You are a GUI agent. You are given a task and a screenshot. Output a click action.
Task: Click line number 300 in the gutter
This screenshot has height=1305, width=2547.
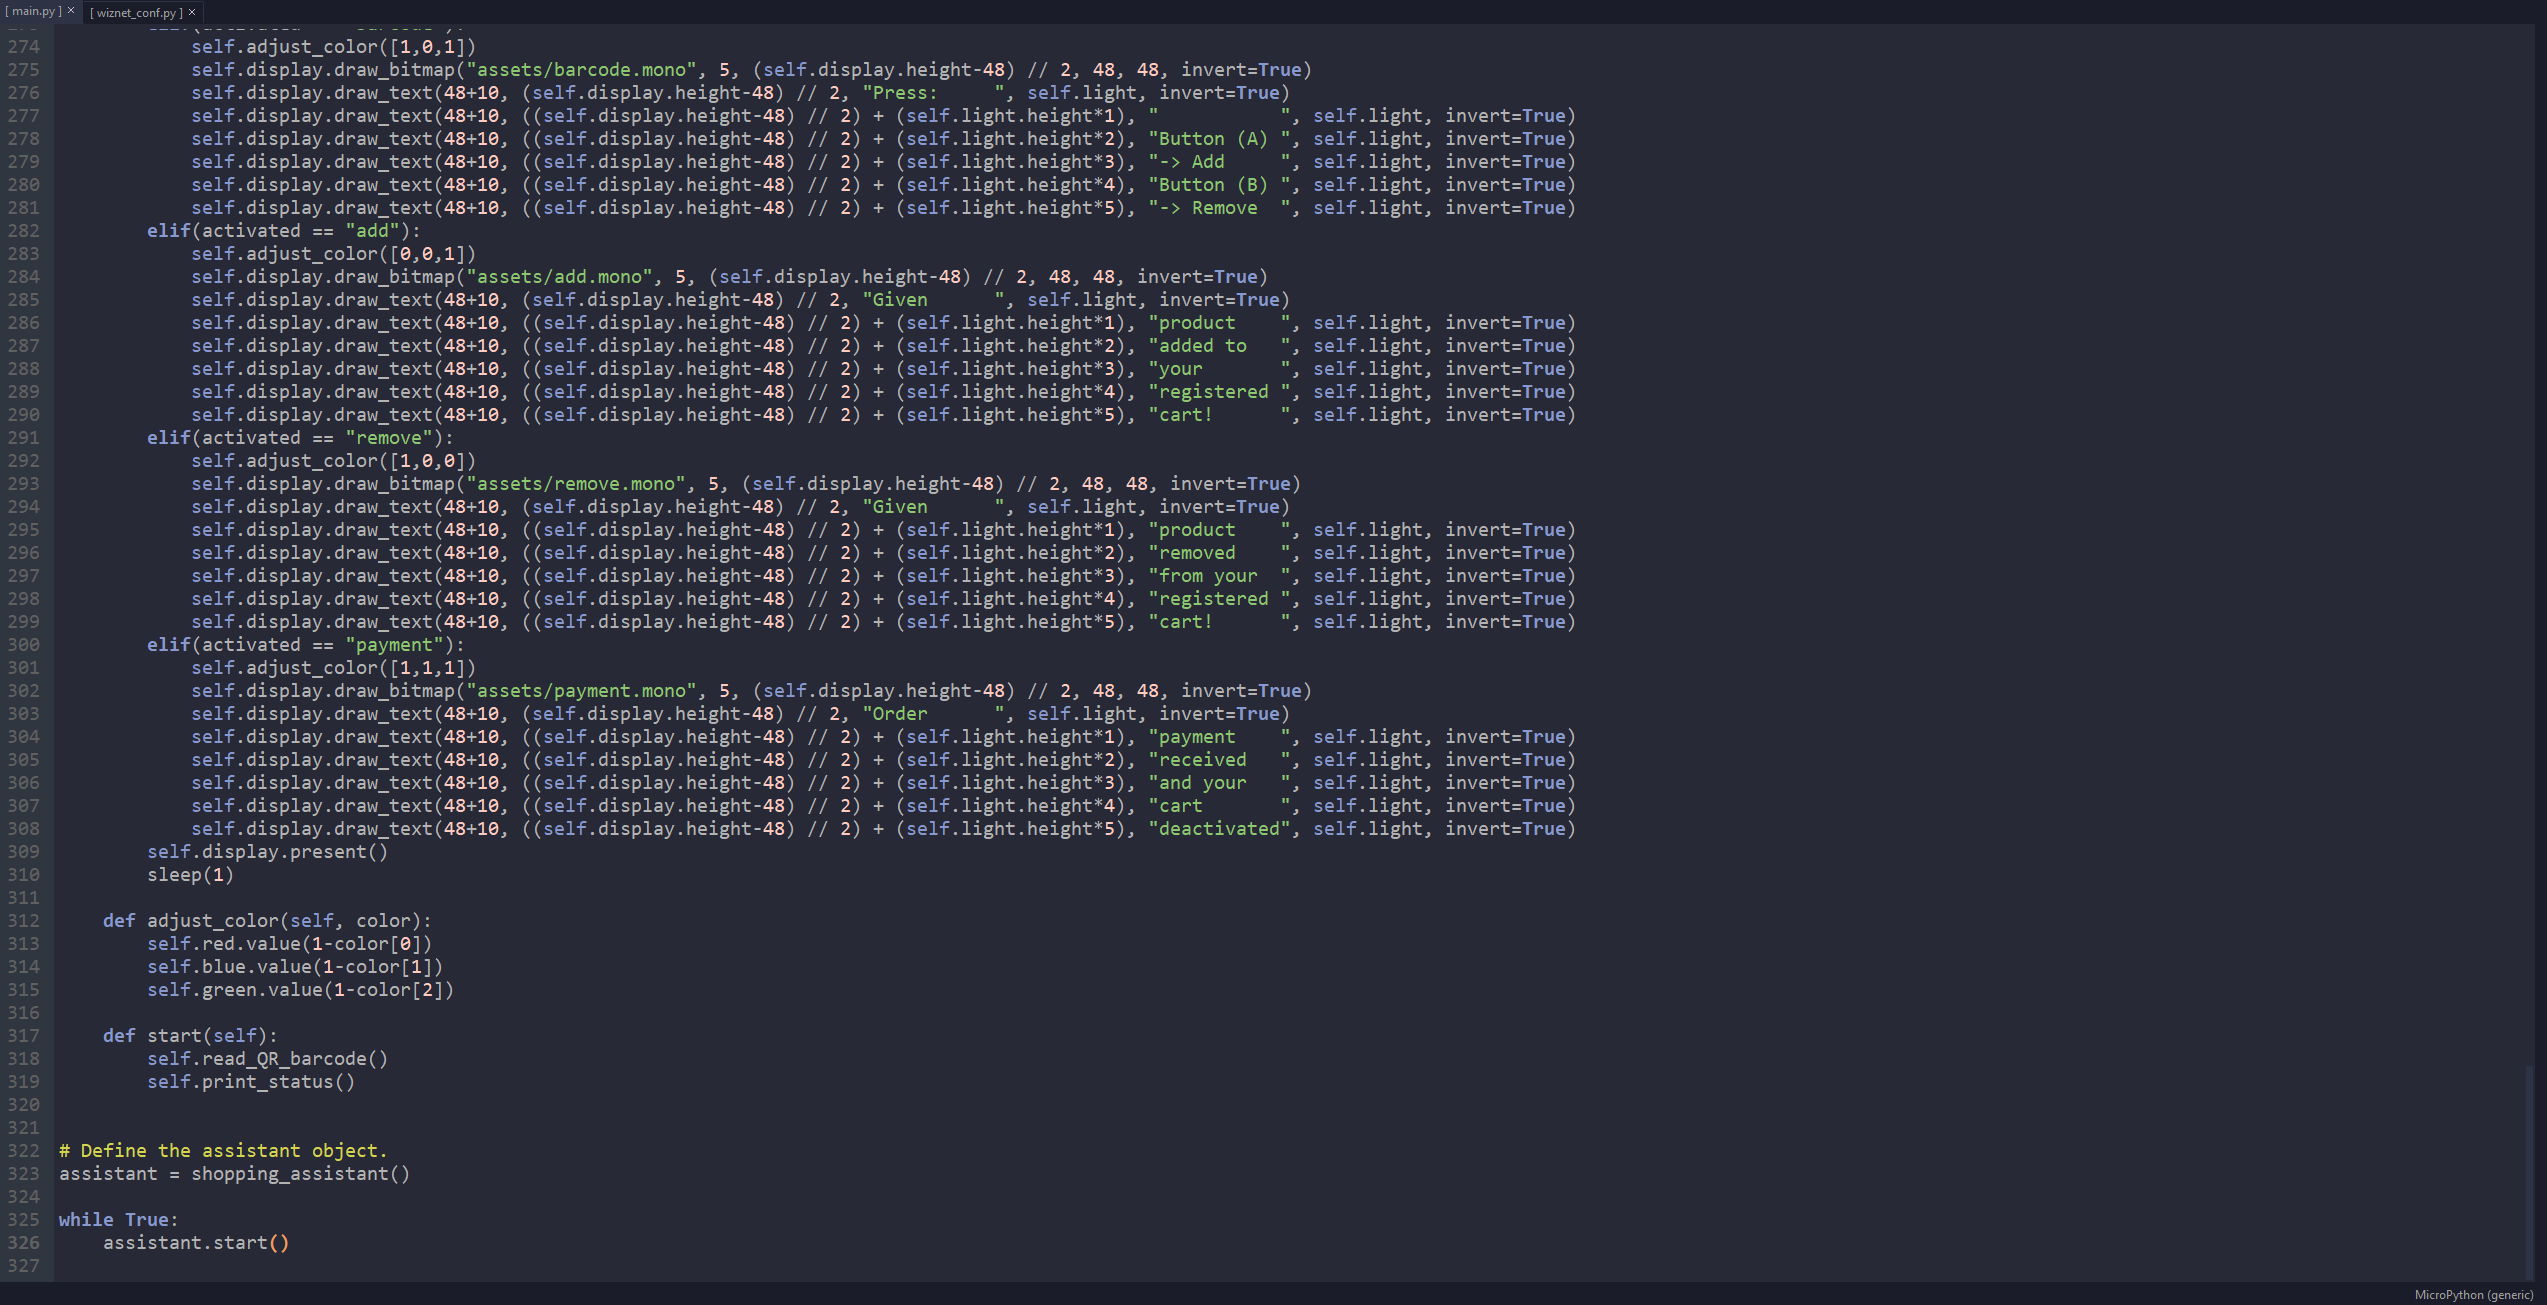pyautogui.click(x=23, y=644)
